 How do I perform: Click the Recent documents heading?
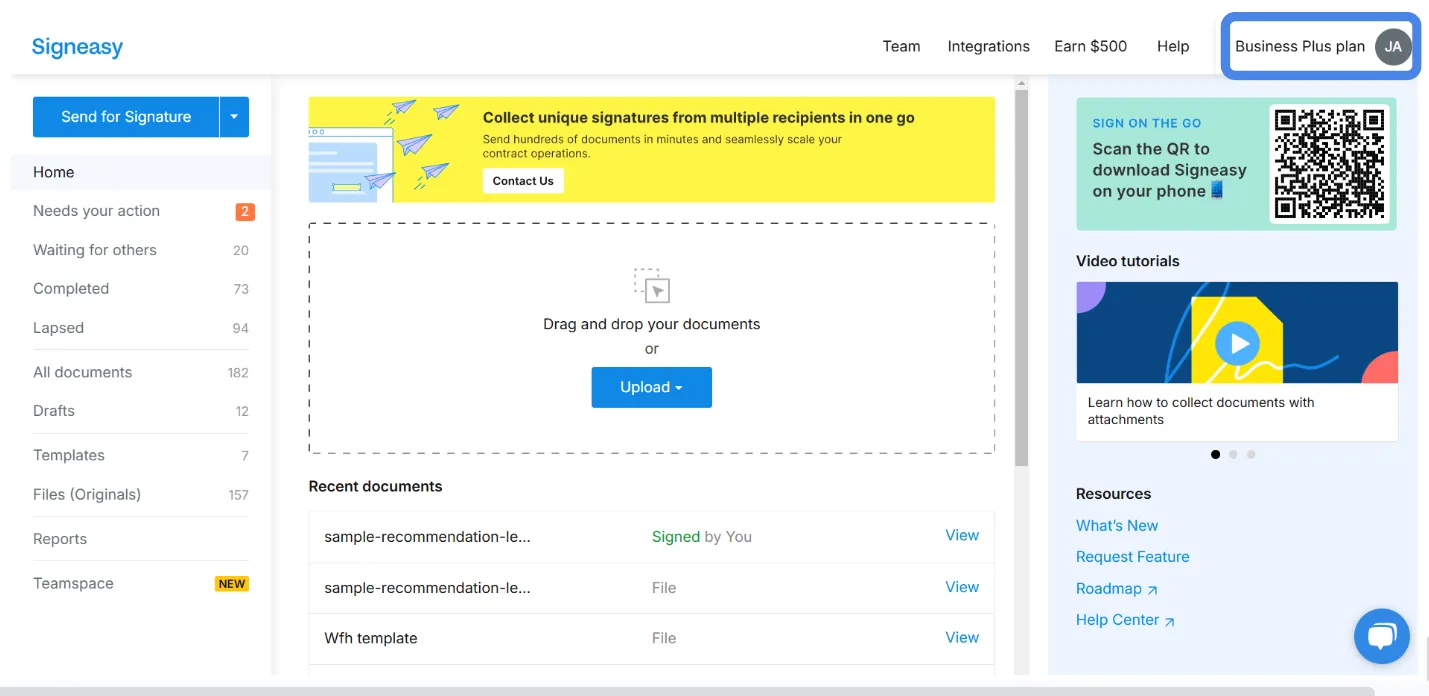[375, 486]
